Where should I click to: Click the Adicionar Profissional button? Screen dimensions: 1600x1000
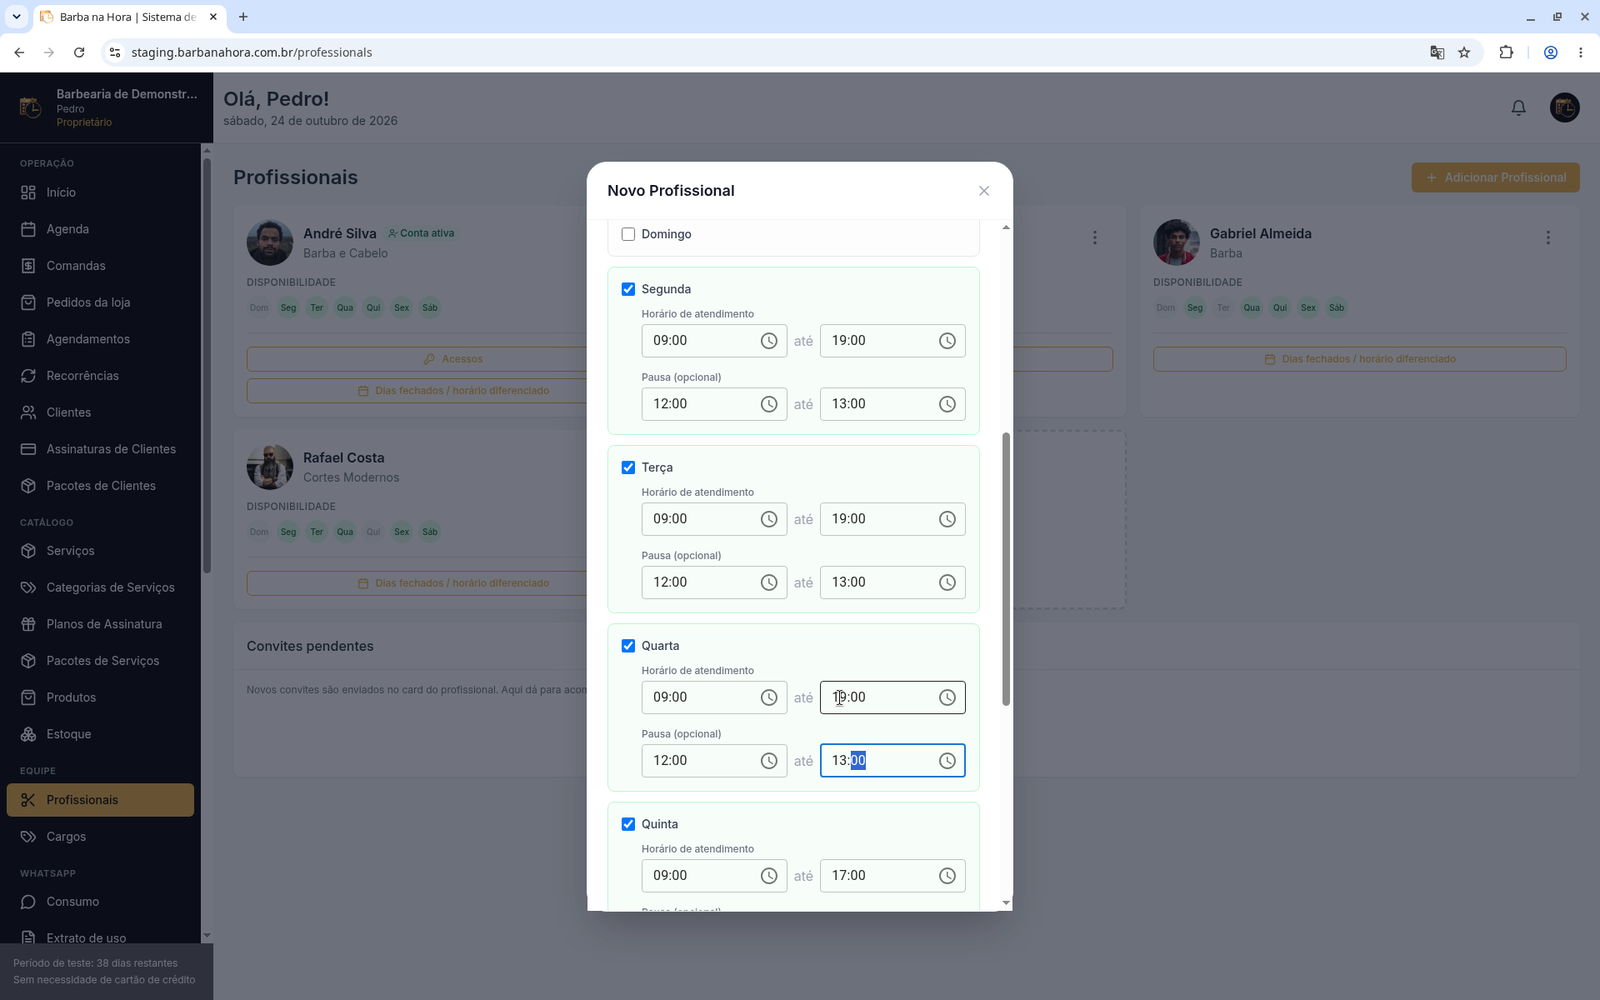(1495, 178)
